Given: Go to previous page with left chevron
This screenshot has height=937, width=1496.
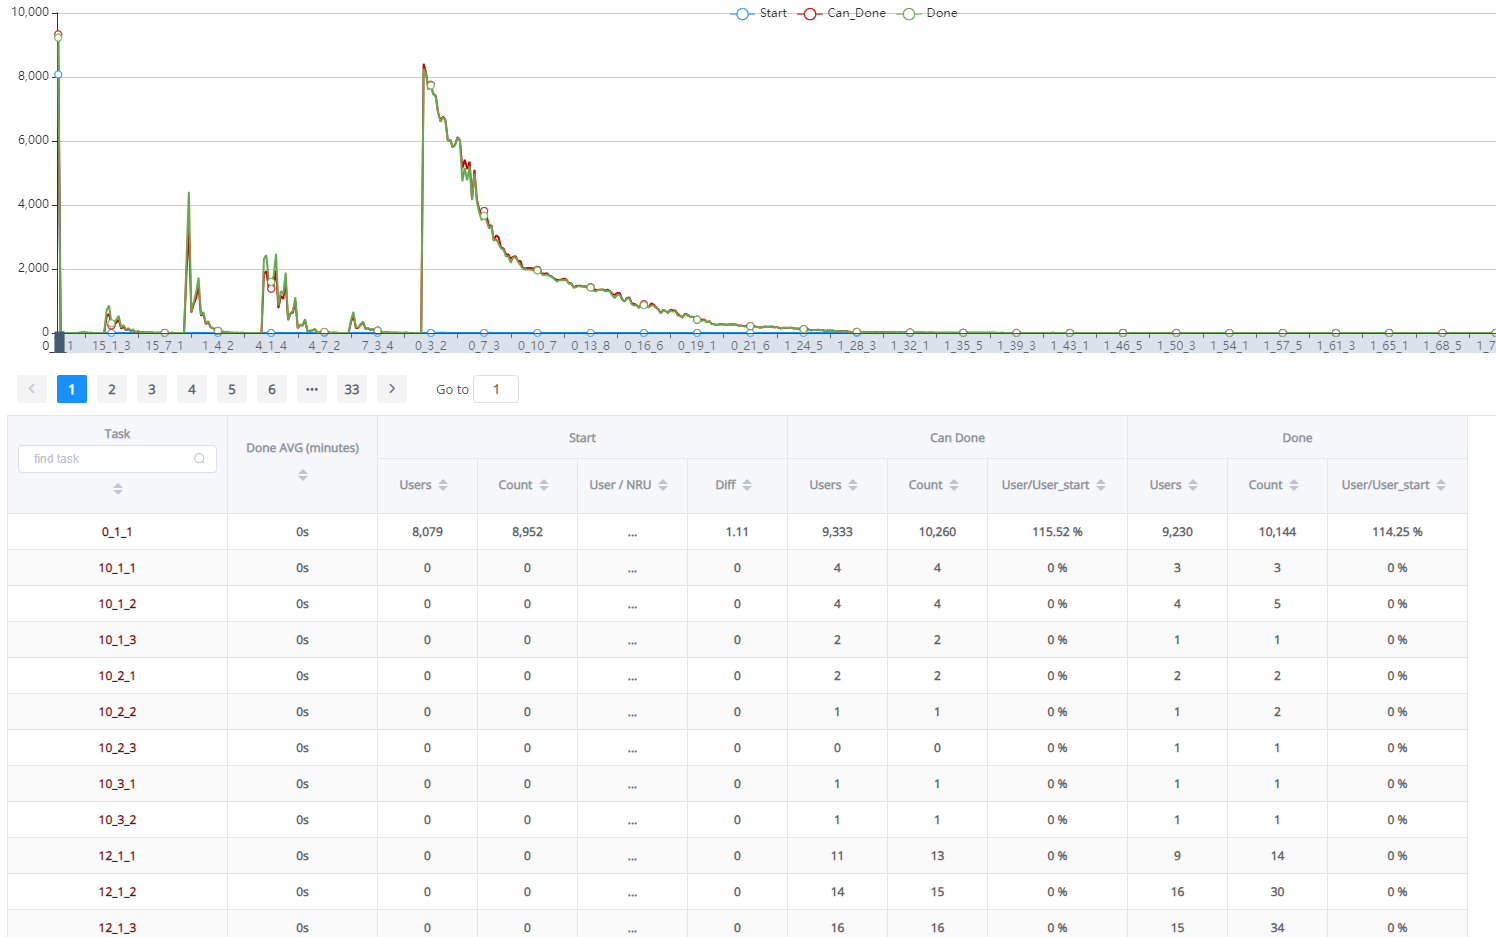Looking at the screenshot, I should (32, 389).
